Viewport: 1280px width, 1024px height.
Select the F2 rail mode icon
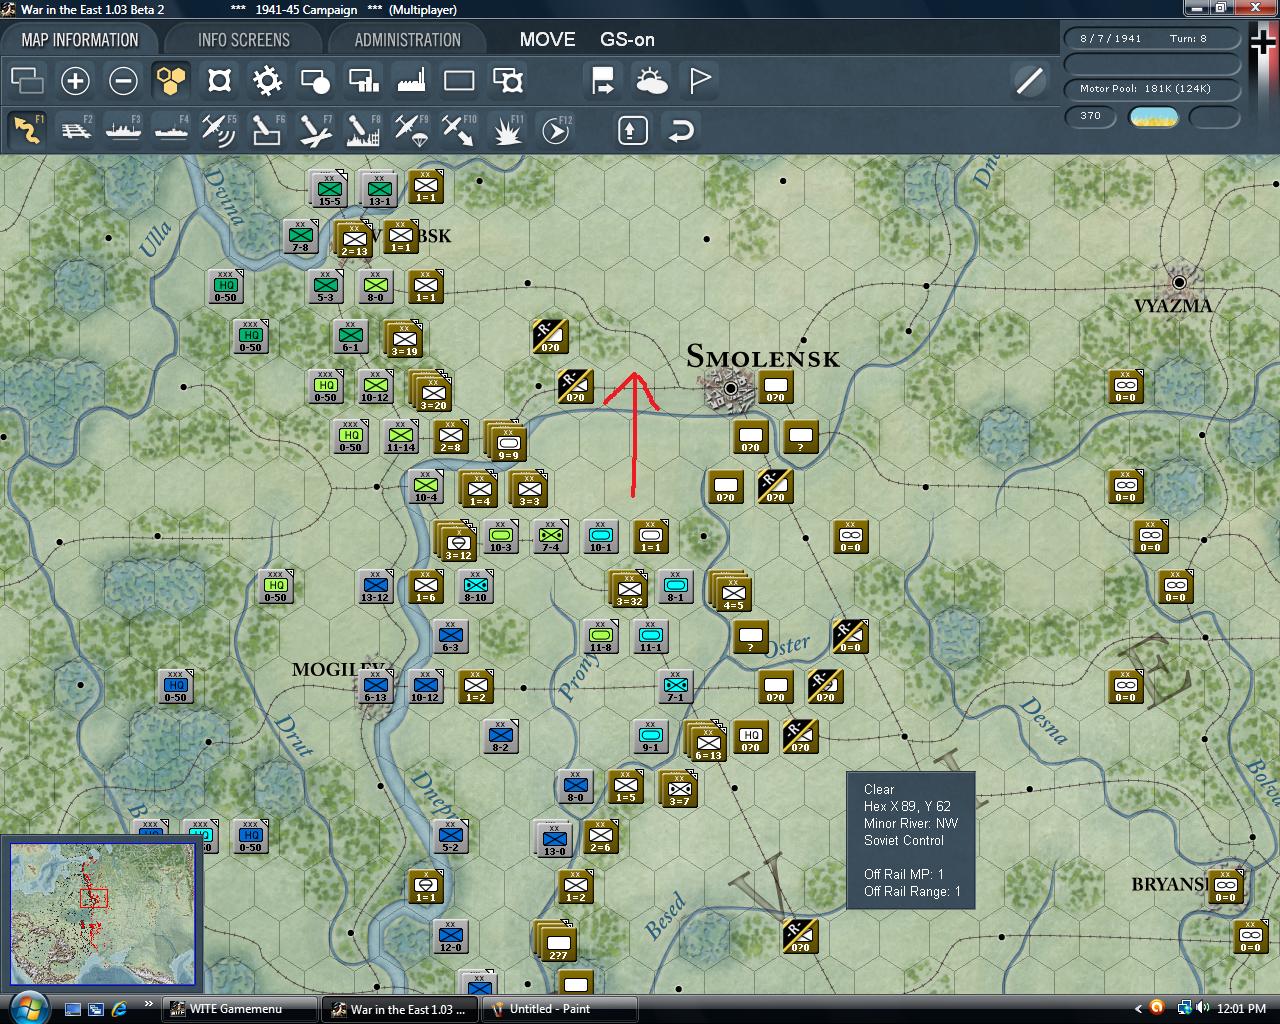click(75, 130)
